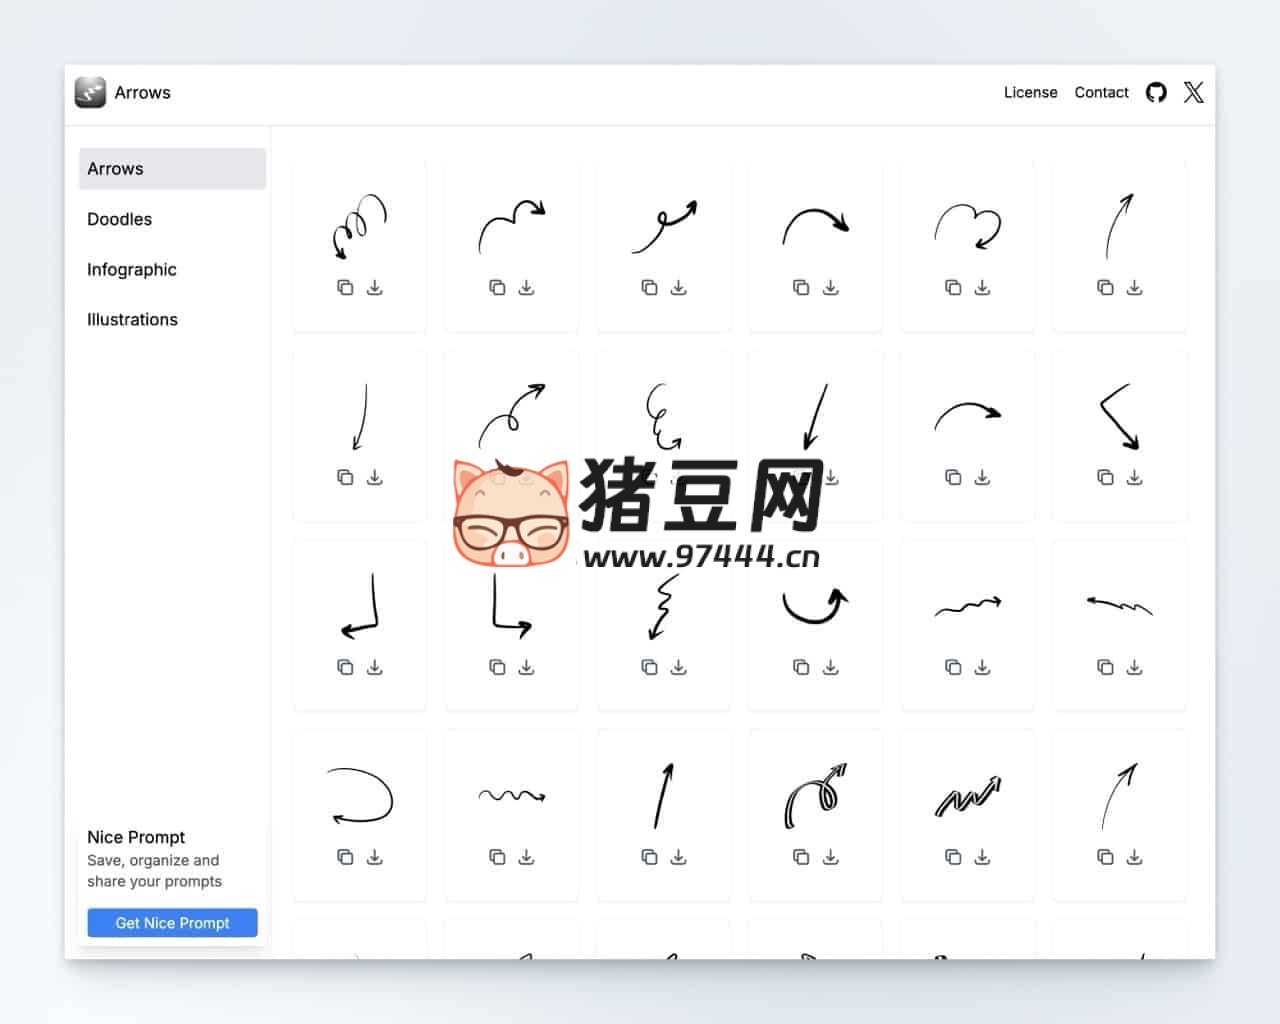Copy the double-line rising zigzag arrow
This screenshot has height=1024, width=1280.
[x=953, y=857]
